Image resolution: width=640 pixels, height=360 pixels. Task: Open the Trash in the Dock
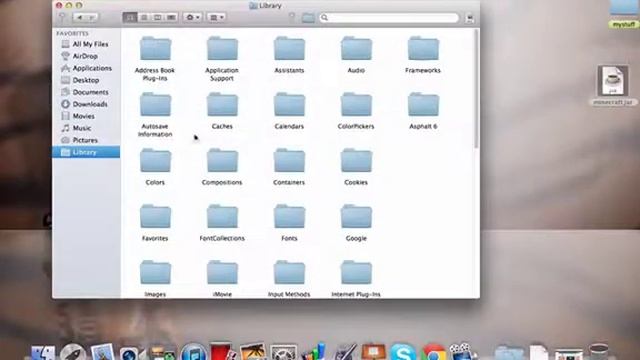(599, 352)
